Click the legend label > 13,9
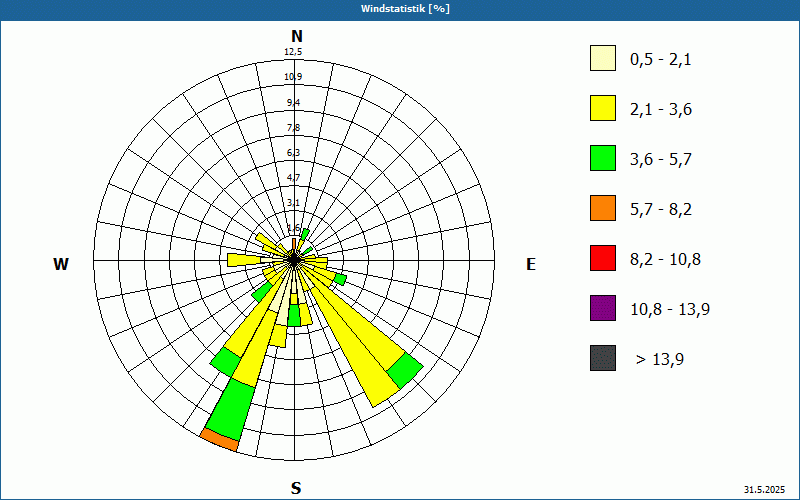 coord(660,360)
